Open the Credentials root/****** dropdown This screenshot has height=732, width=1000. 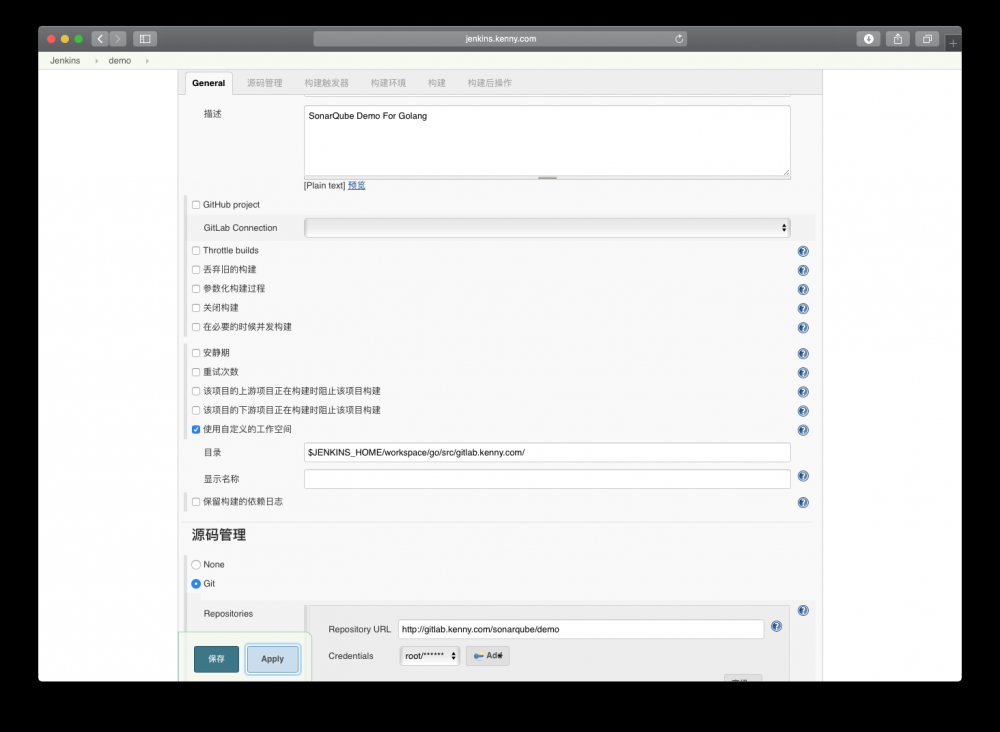429,656
